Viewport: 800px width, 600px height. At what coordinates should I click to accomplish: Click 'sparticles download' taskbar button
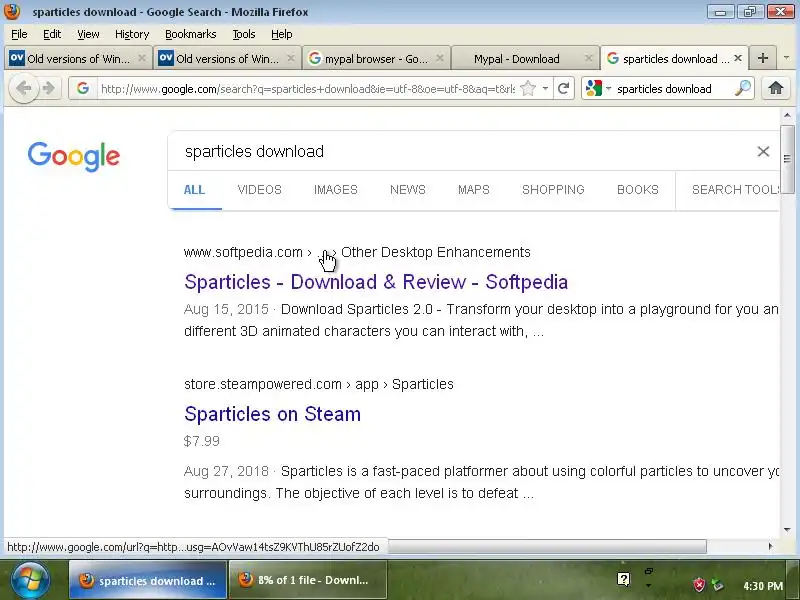148,580
